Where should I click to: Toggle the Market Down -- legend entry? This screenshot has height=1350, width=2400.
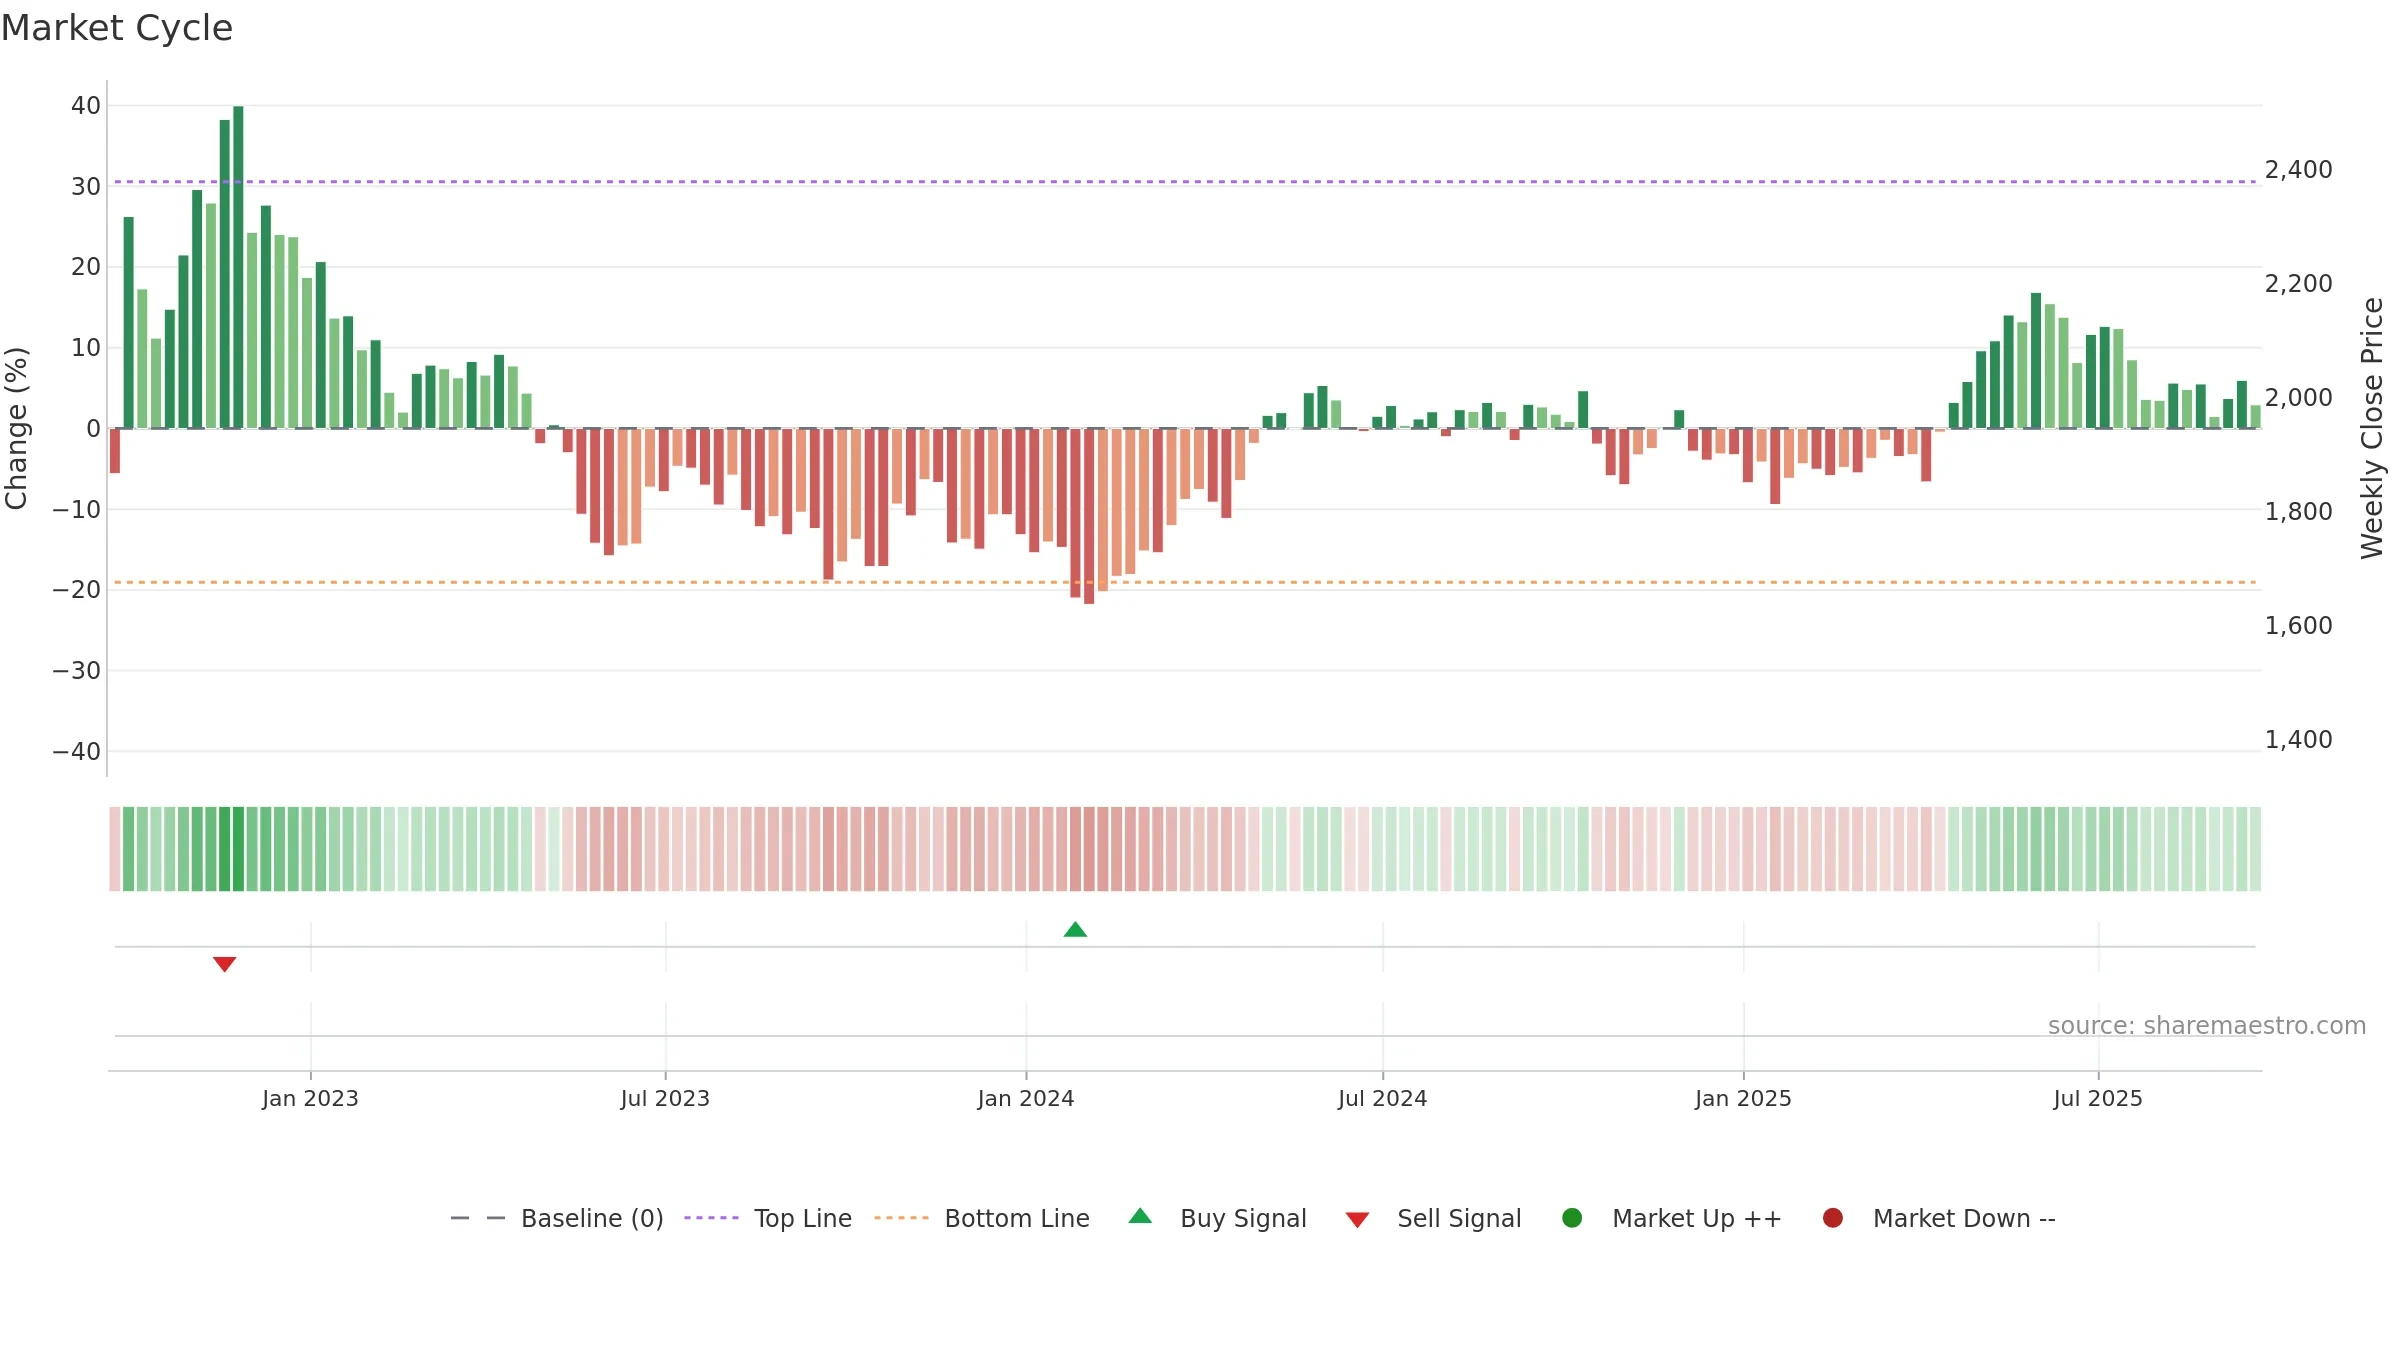(1938, 1218)
